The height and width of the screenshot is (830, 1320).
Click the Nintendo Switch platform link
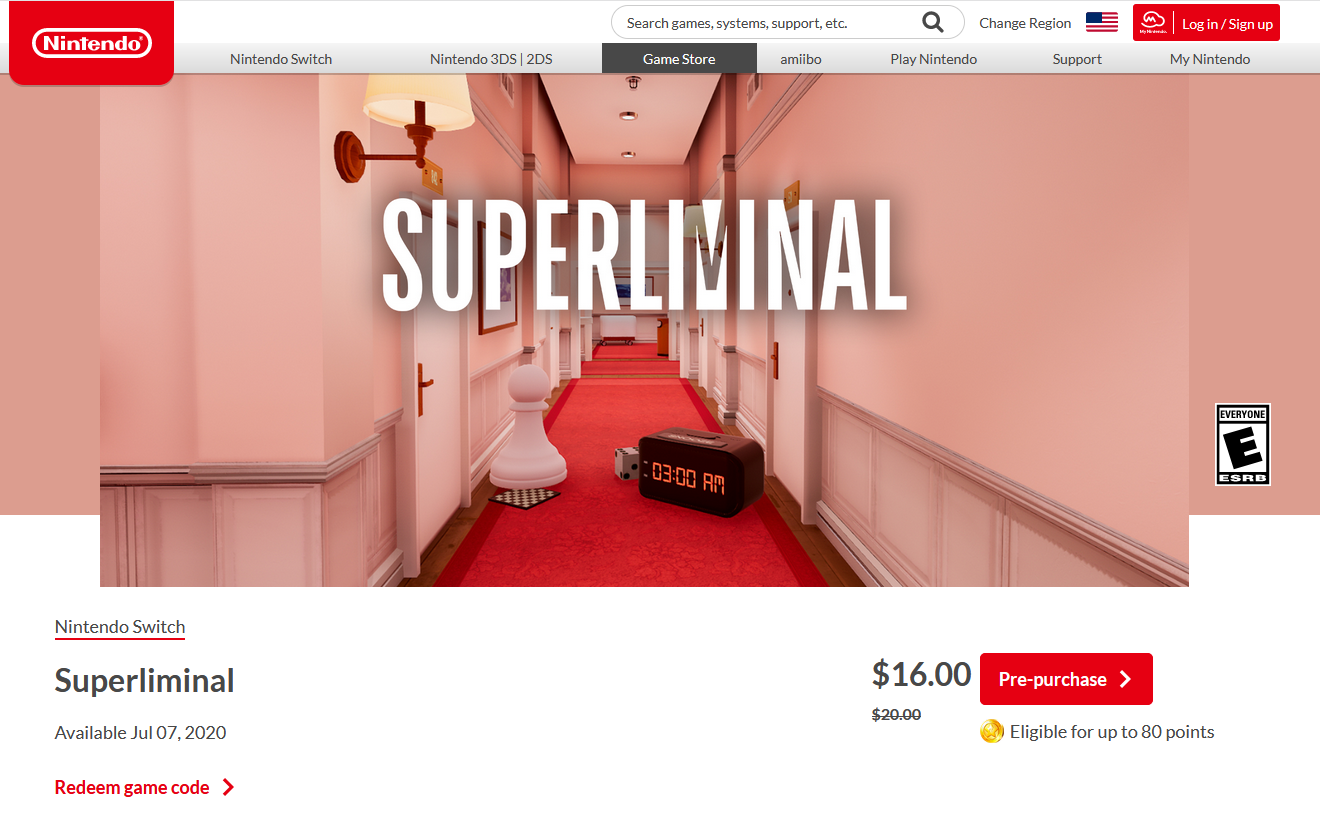click(120, 628)
